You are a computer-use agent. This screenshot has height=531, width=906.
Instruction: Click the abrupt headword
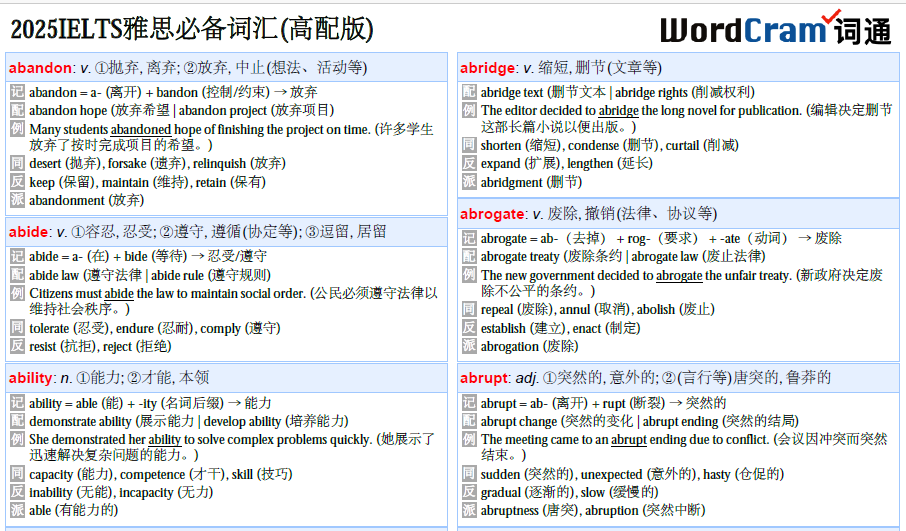(485, 378)
